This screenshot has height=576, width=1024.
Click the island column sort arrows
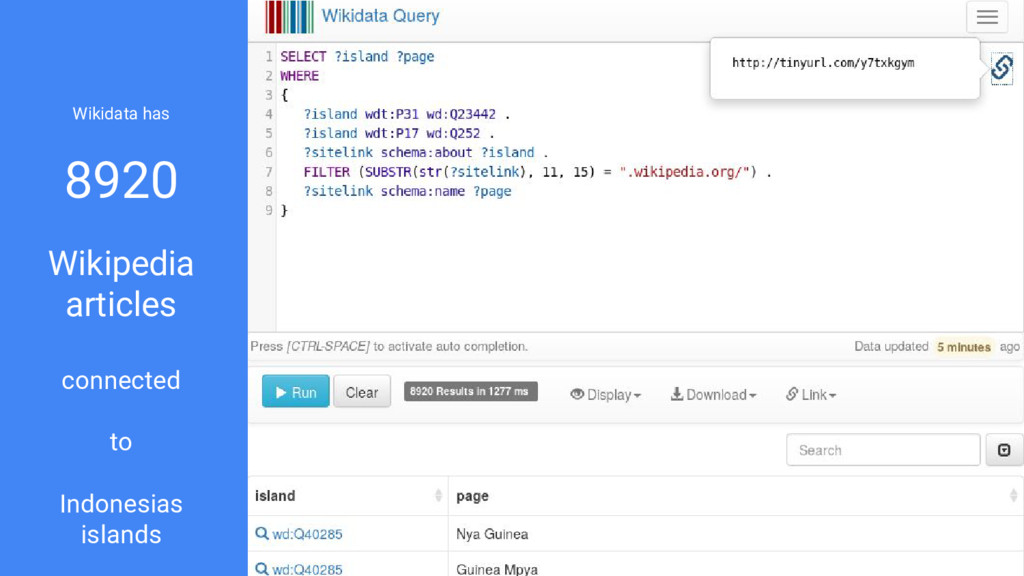tap(438, 496)
